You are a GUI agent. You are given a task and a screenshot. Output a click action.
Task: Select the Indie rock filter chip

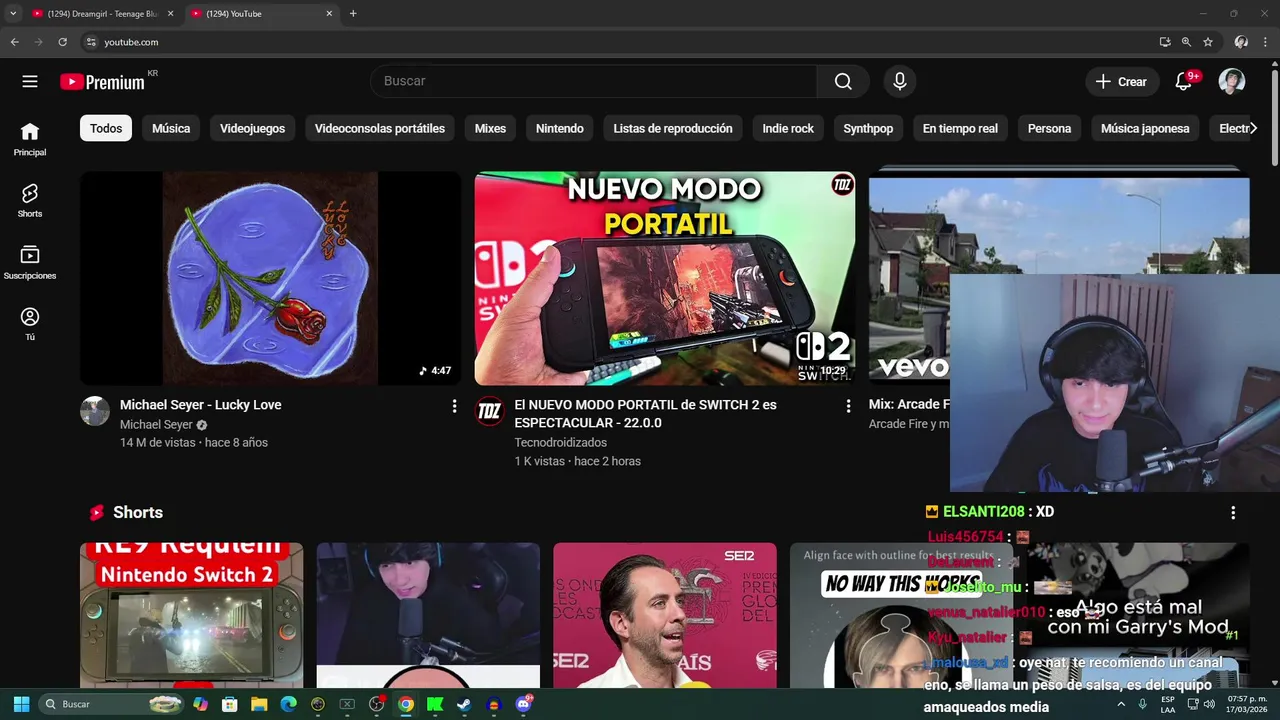coord(788,128)
